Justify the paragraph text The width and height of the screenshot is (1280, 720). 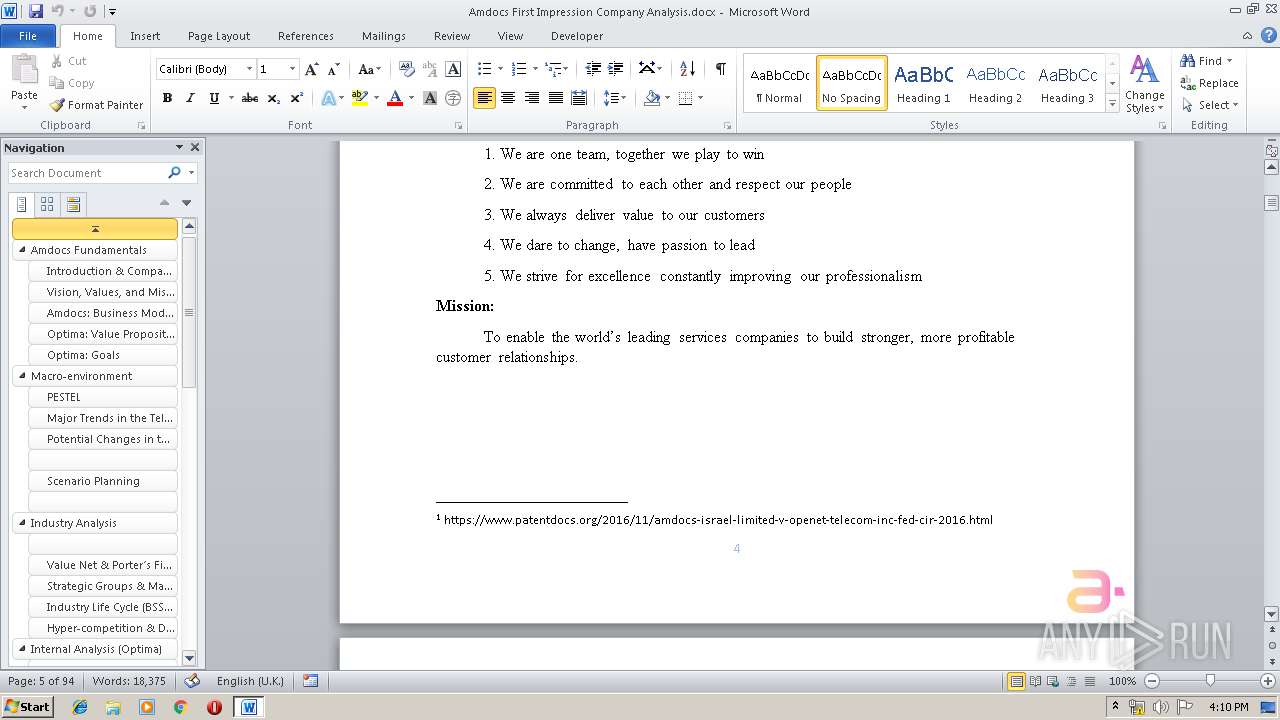(x=555, y=98)
